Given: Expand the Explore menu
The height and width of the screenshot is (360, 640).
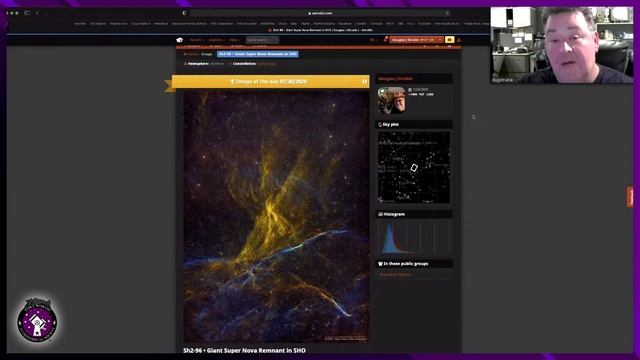Looking at the screenshot, I should (x=216, y=40).
